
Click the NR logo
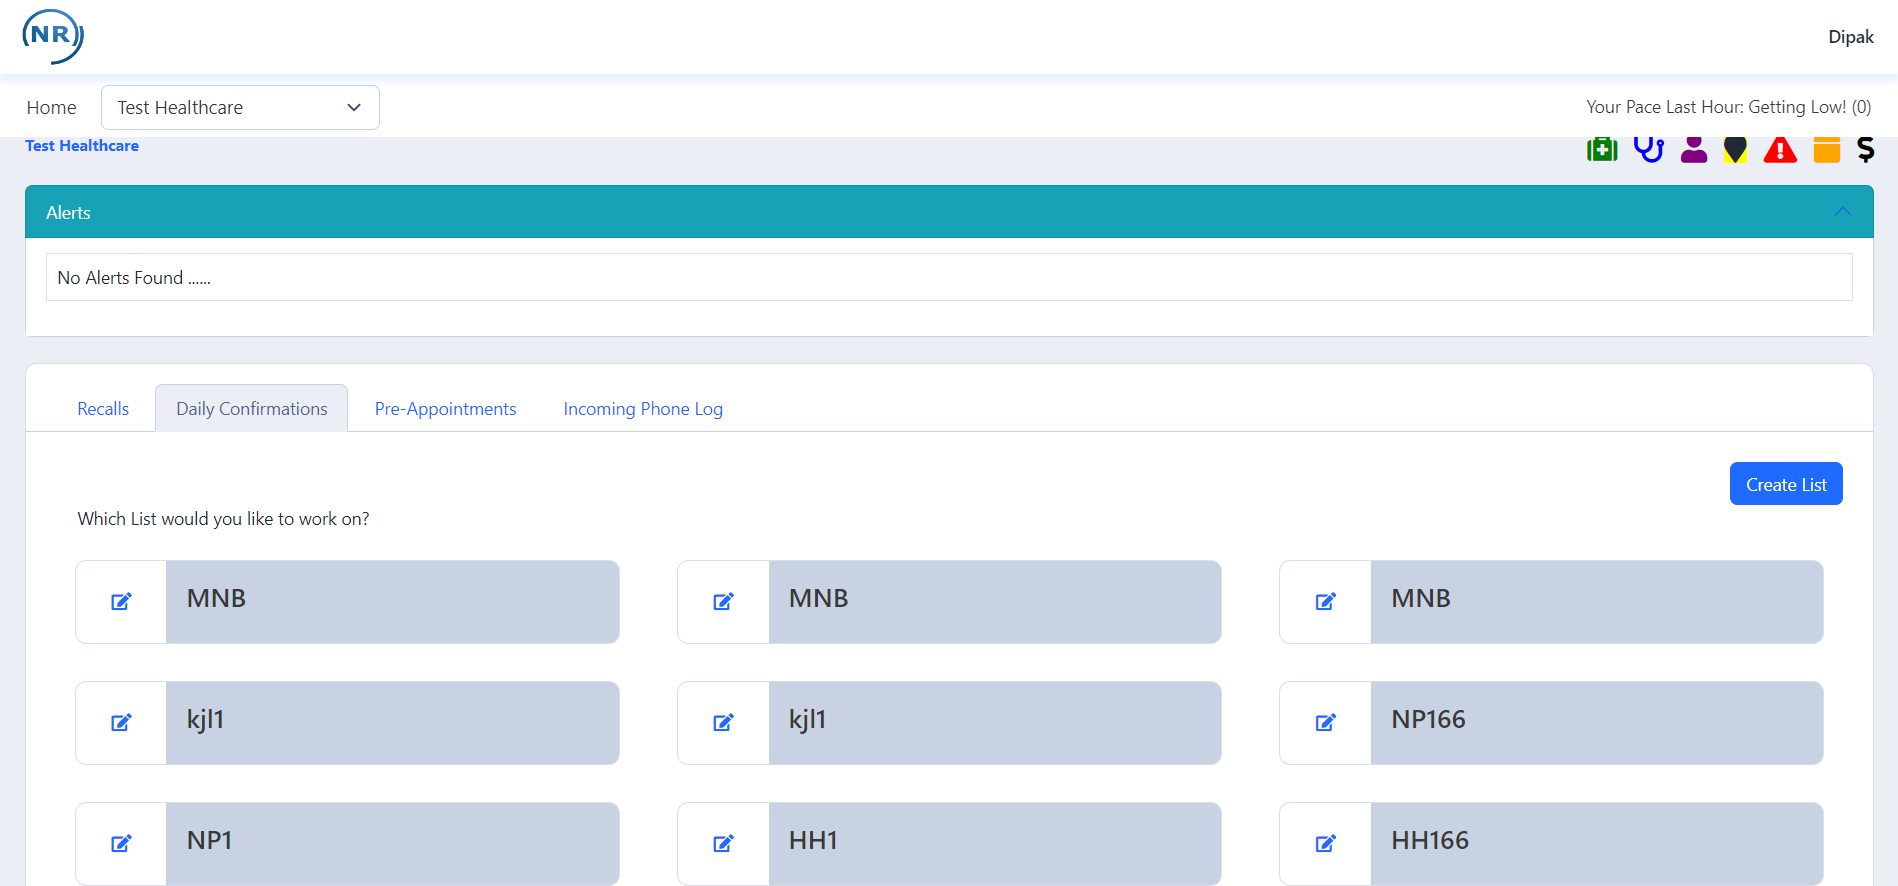pyautogui.click(x=53, y=37)
